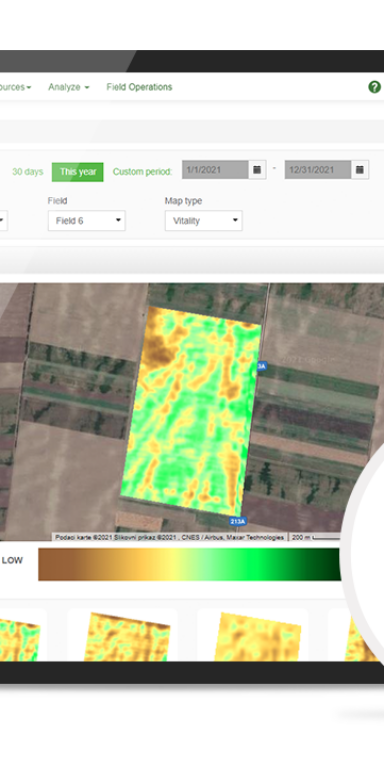
Task: Click the 1/1/2021 start date field
Action: tap(216, 170)
